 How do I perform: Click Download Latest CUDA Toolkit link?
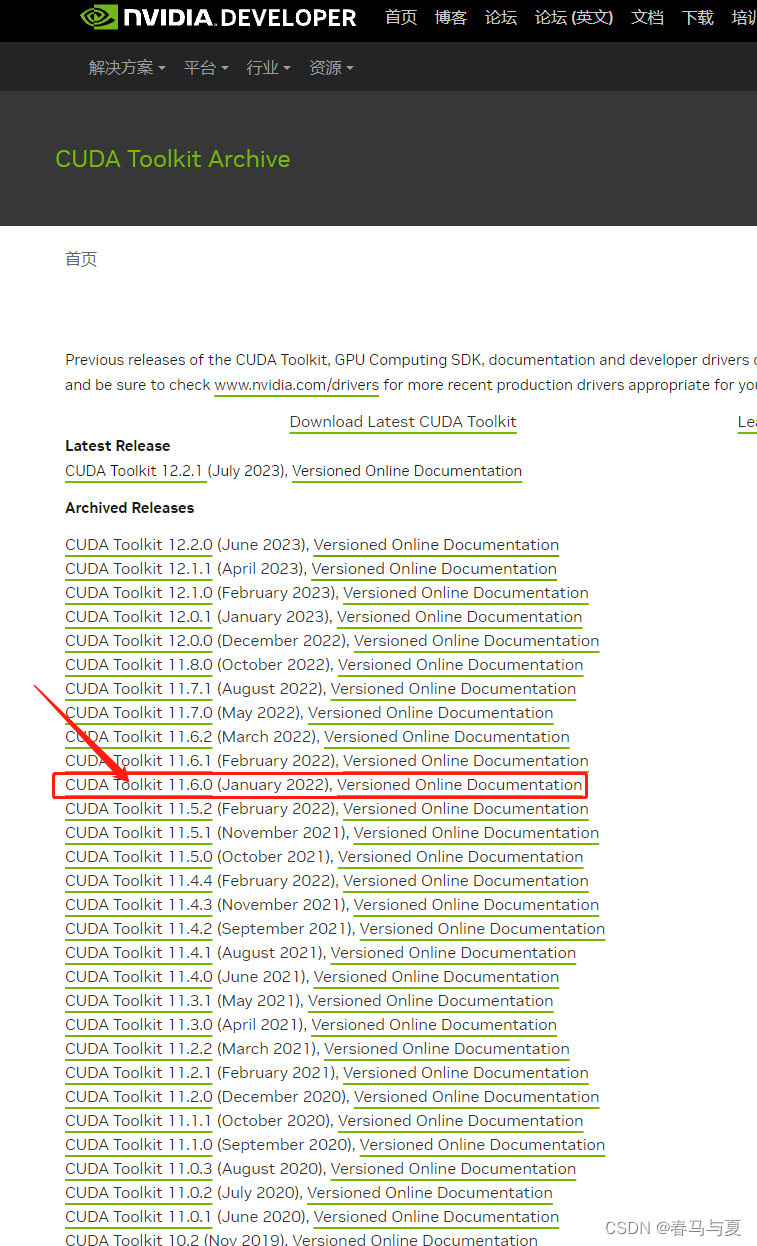[403, 422]
